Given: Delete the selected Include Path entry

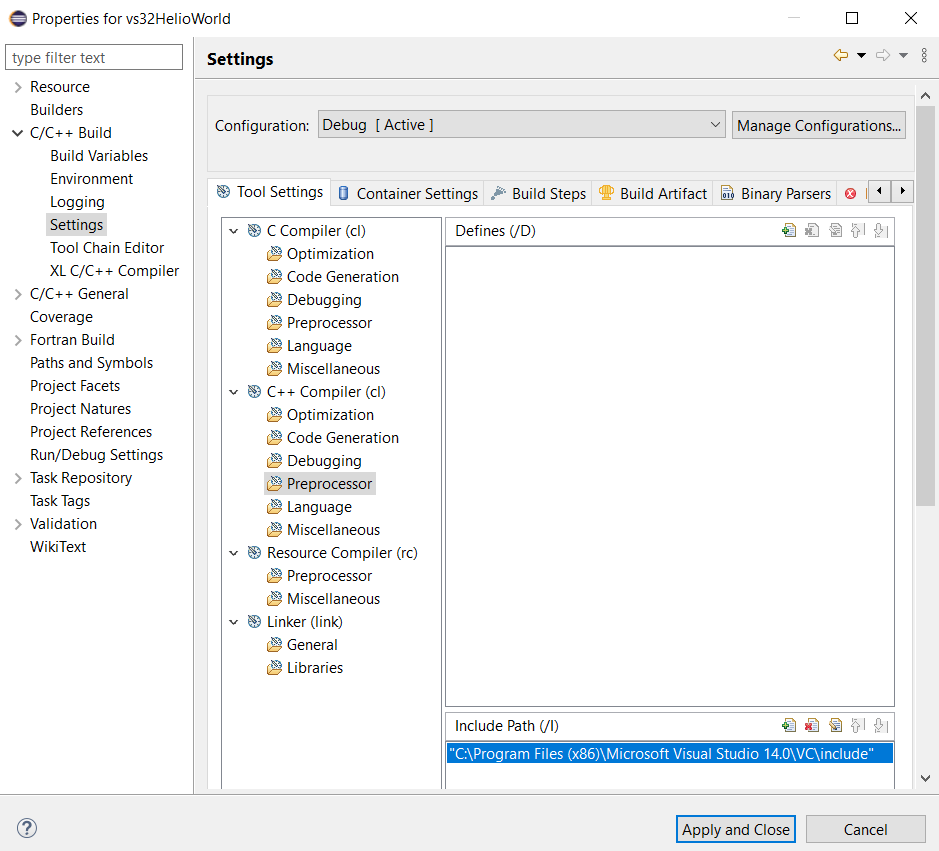Looking at the screenshot, I should [x=812, y=726].
